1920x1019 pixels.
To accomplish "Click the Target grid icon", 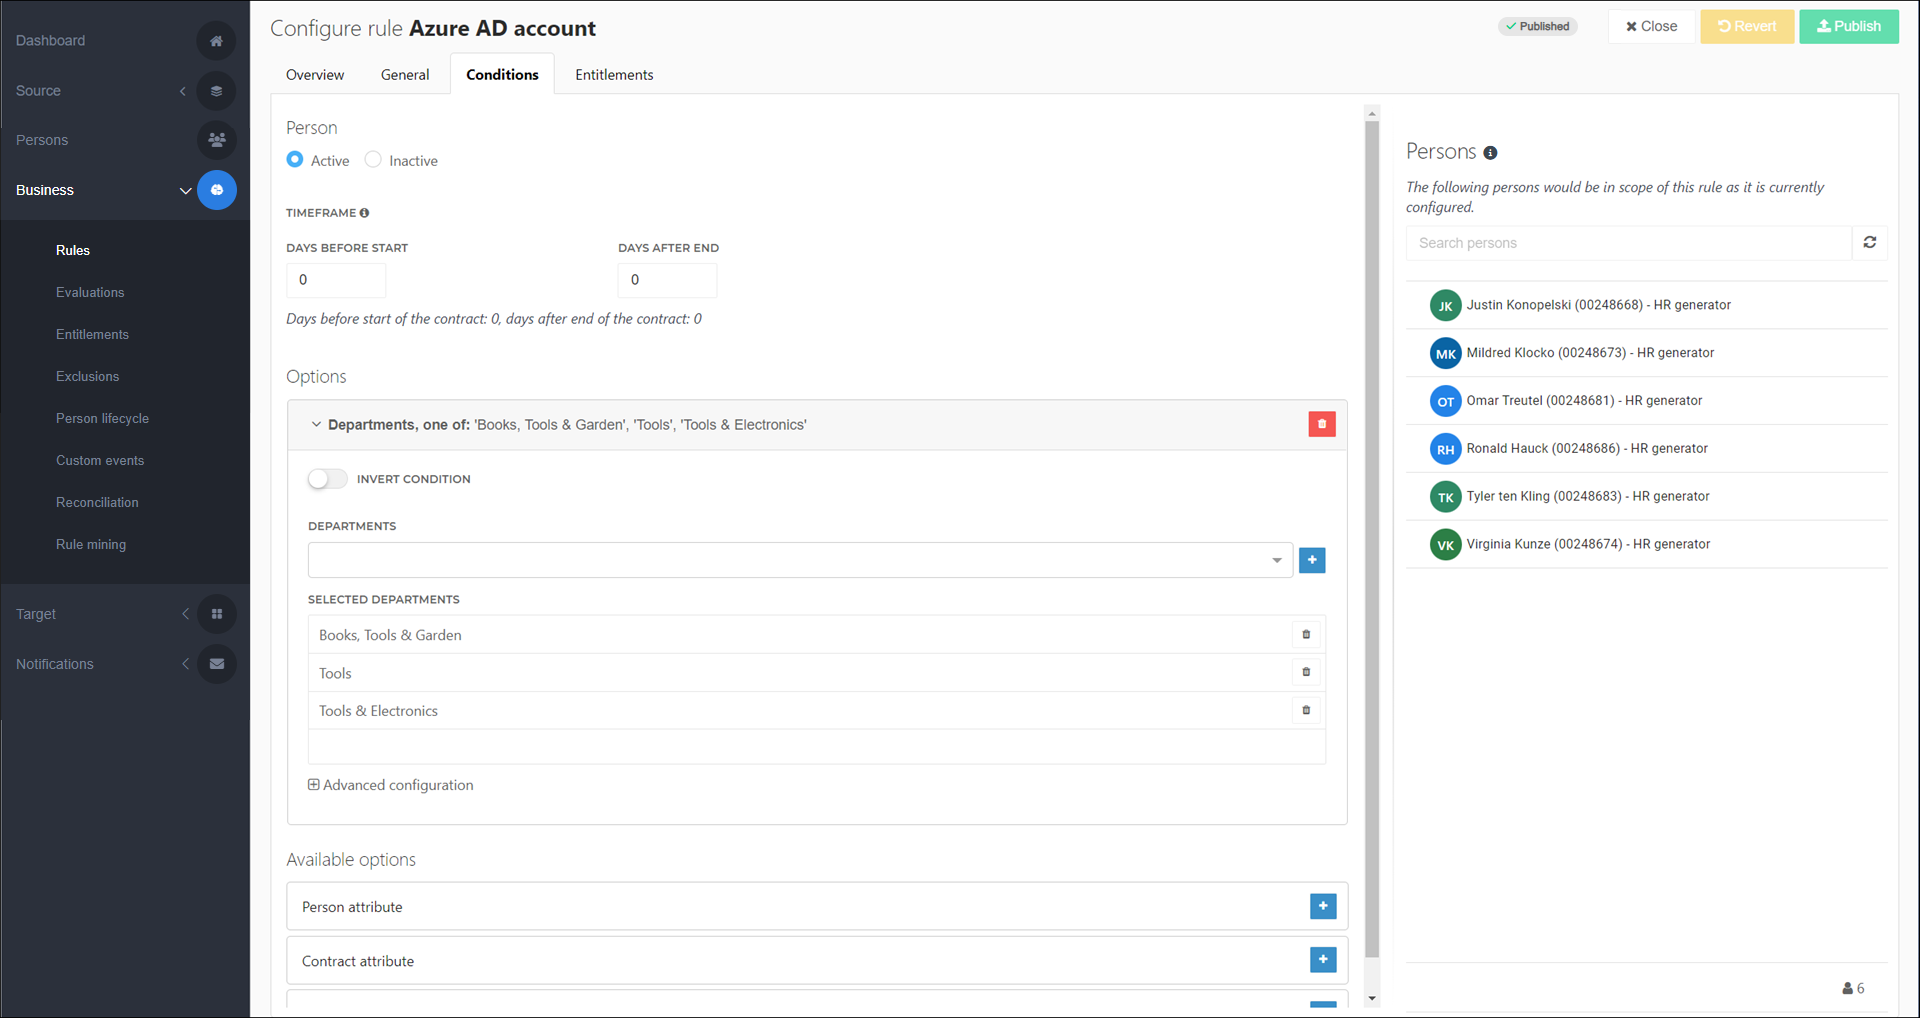I will tap(216, 614).
